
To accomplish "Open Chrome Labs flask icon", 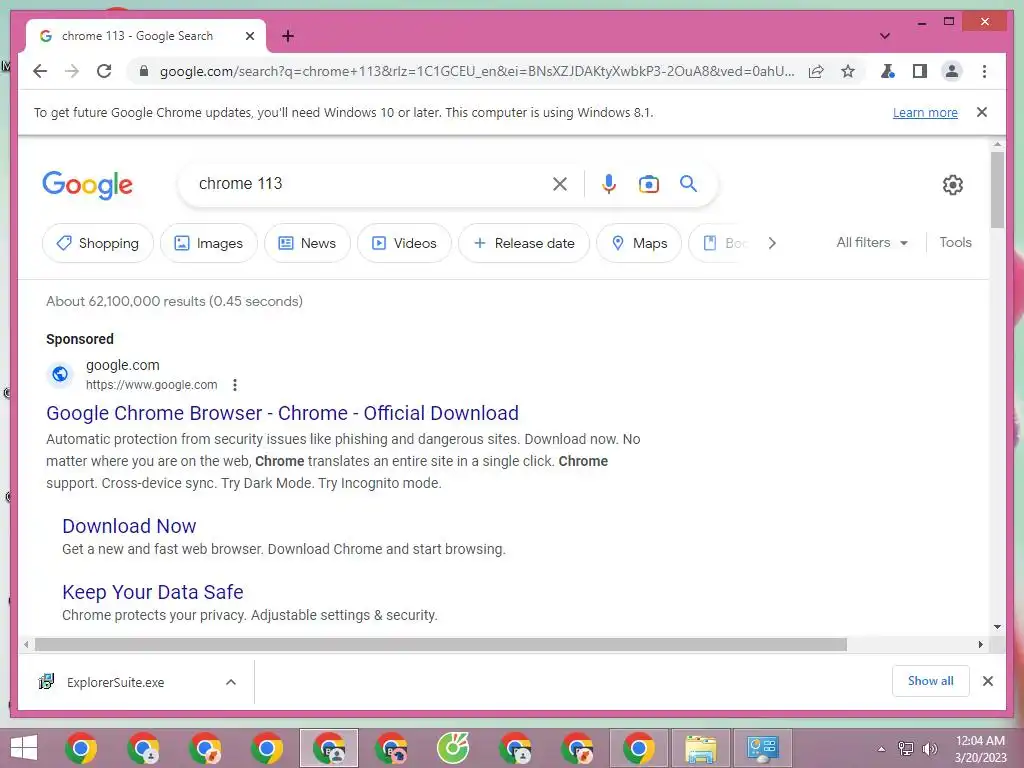I will tap(888, 71).
